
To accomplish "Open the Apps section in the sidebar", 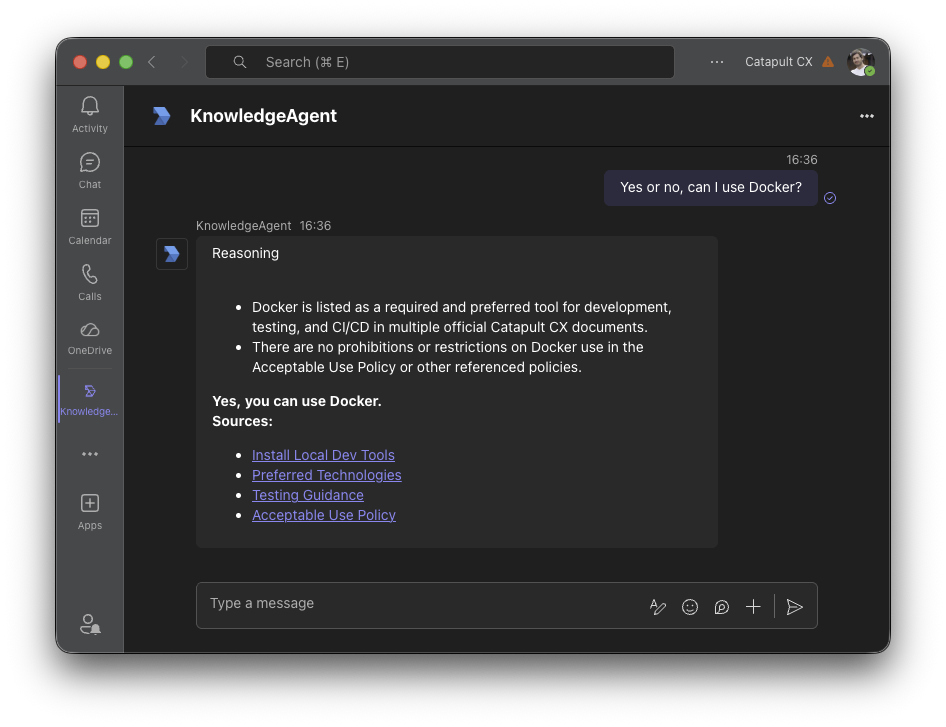I will point(89,511).
